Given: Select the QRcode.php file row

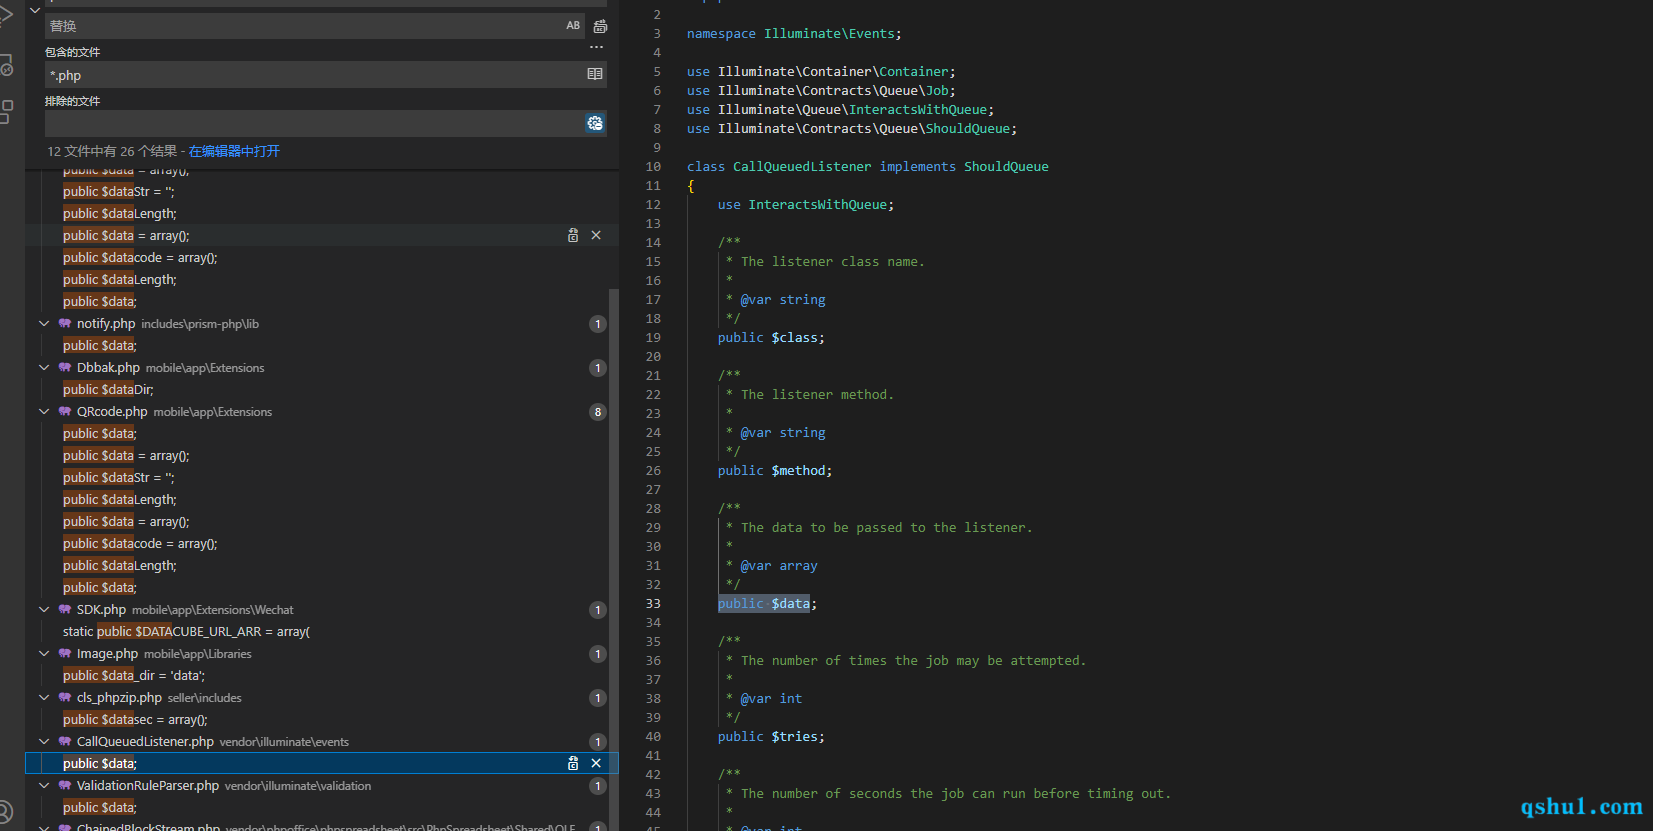Looking at the screenshot, I should point(322,412).
